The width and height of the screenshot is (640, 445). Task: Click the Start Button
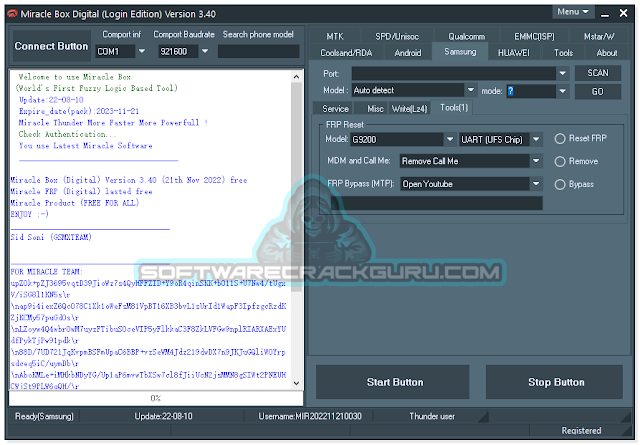[x=393, y=382]
